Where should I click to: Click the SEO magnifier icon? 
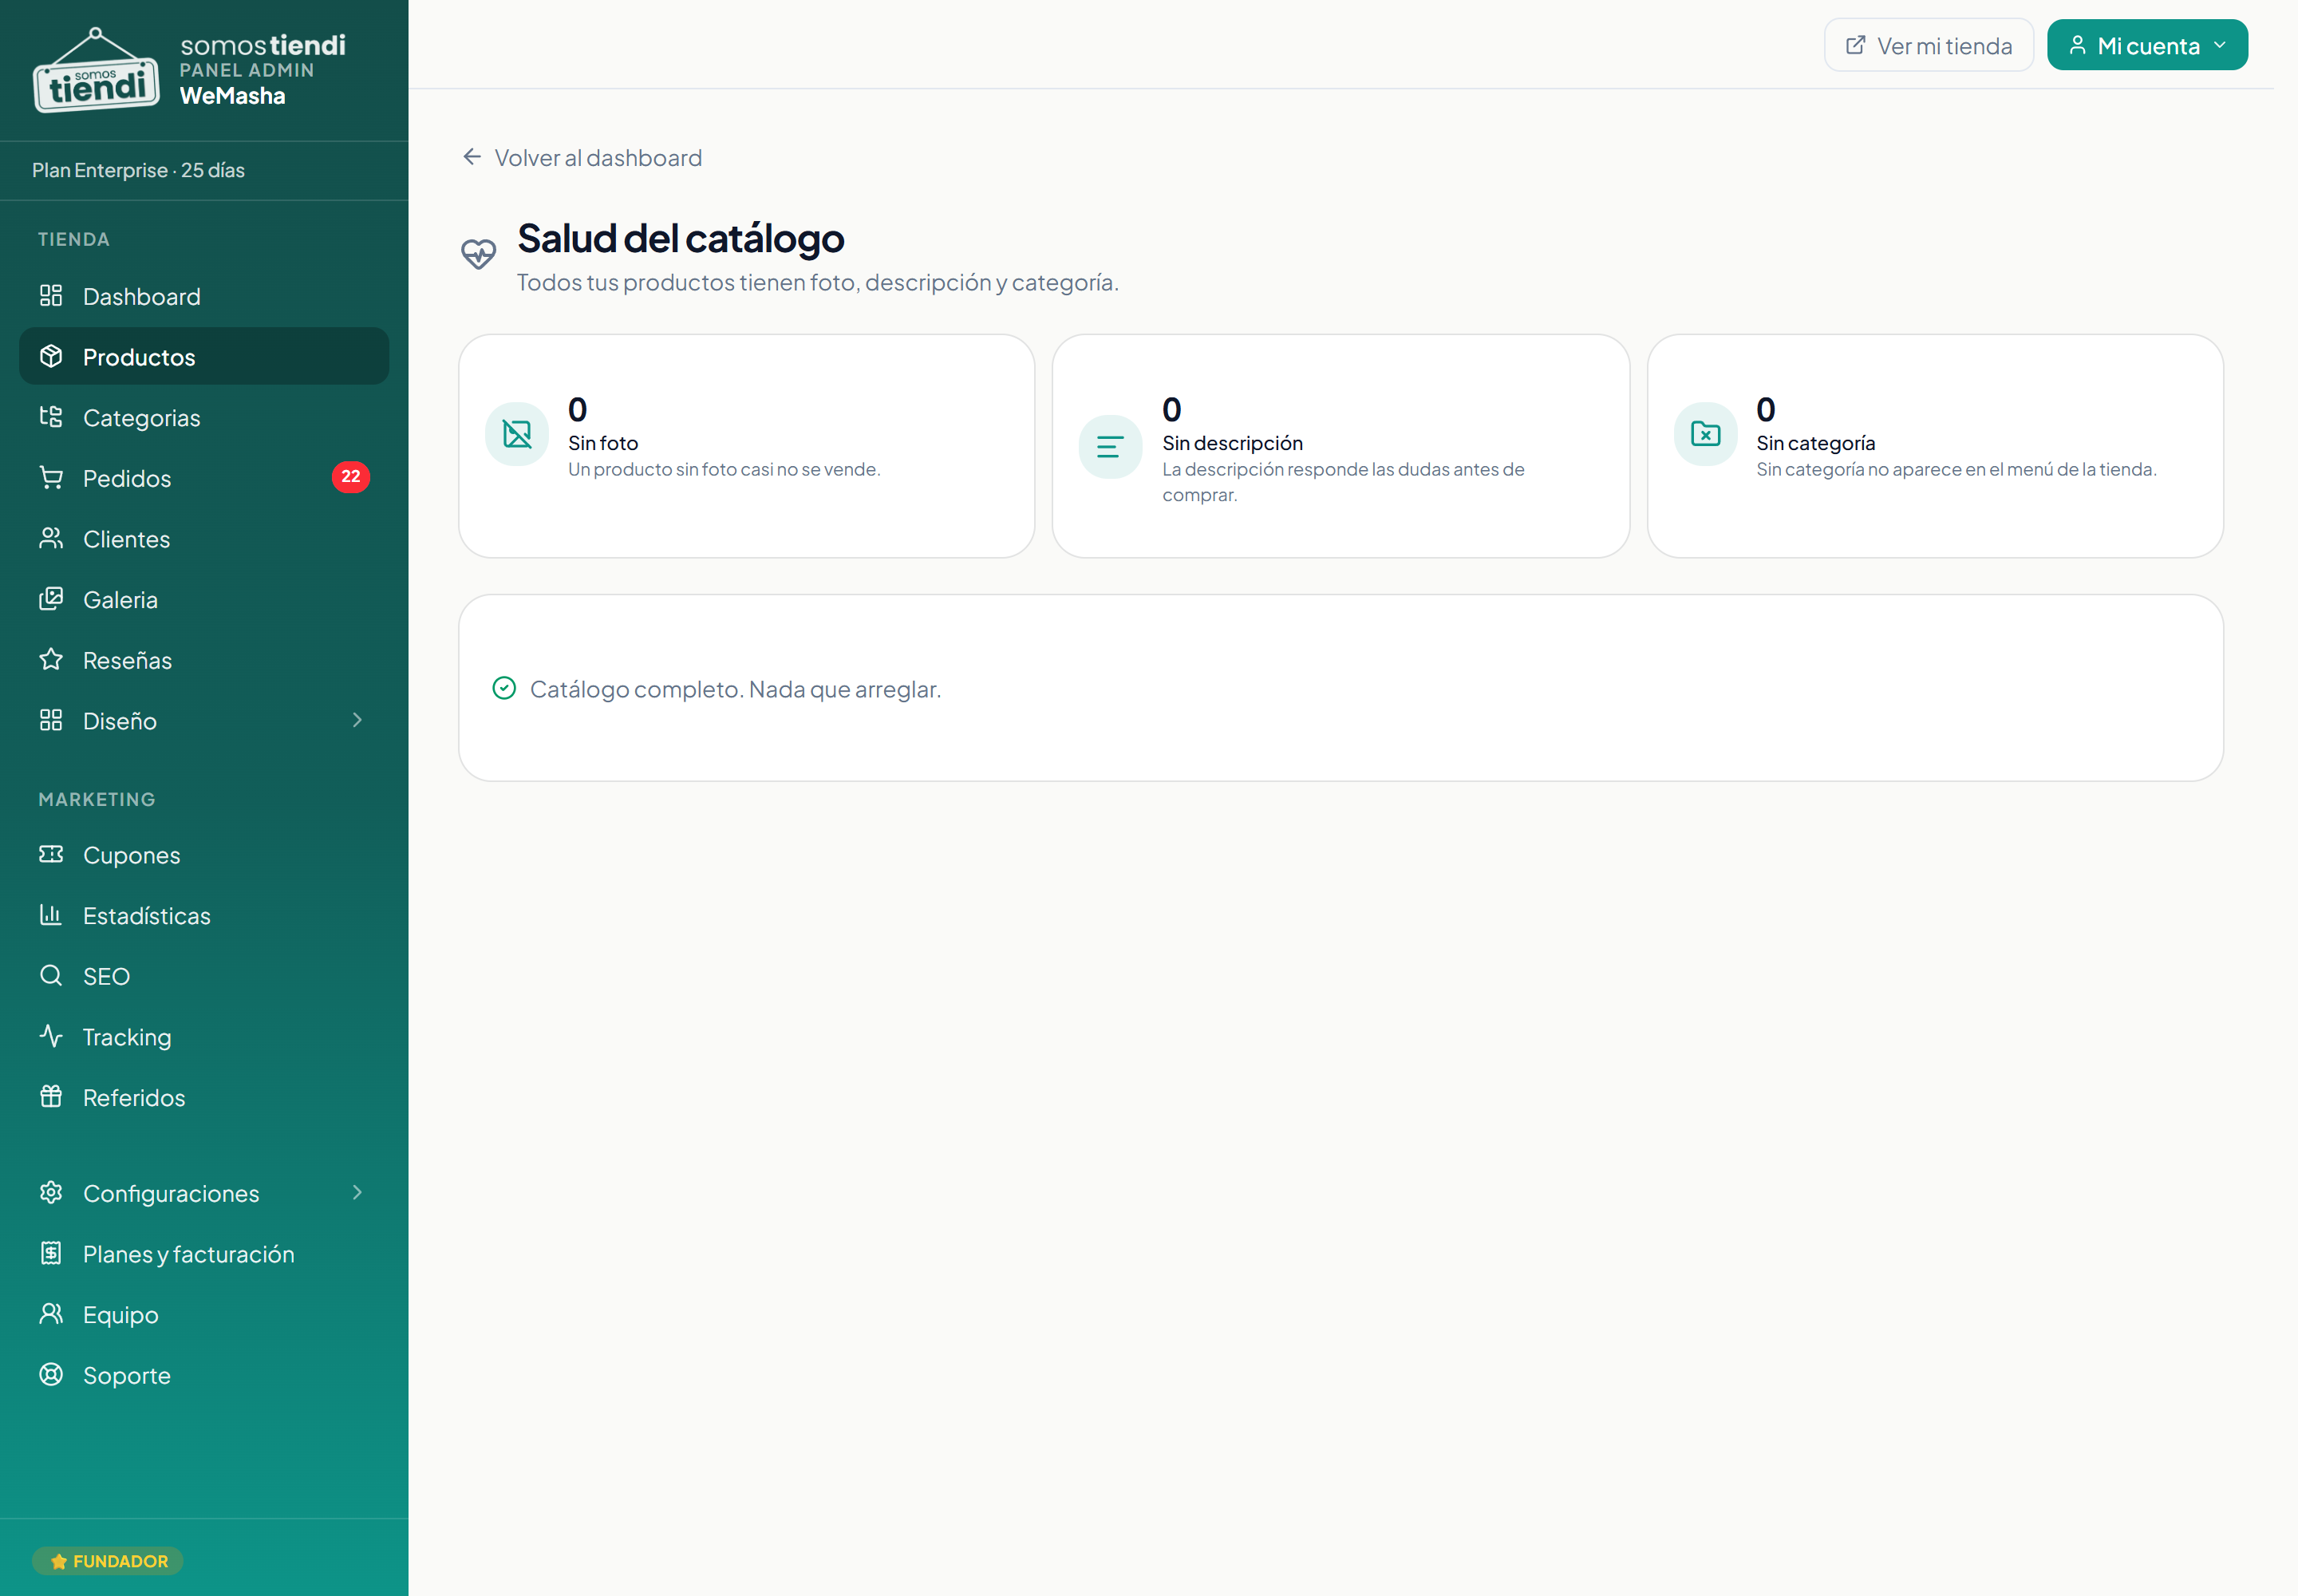(x=51, y=975)
